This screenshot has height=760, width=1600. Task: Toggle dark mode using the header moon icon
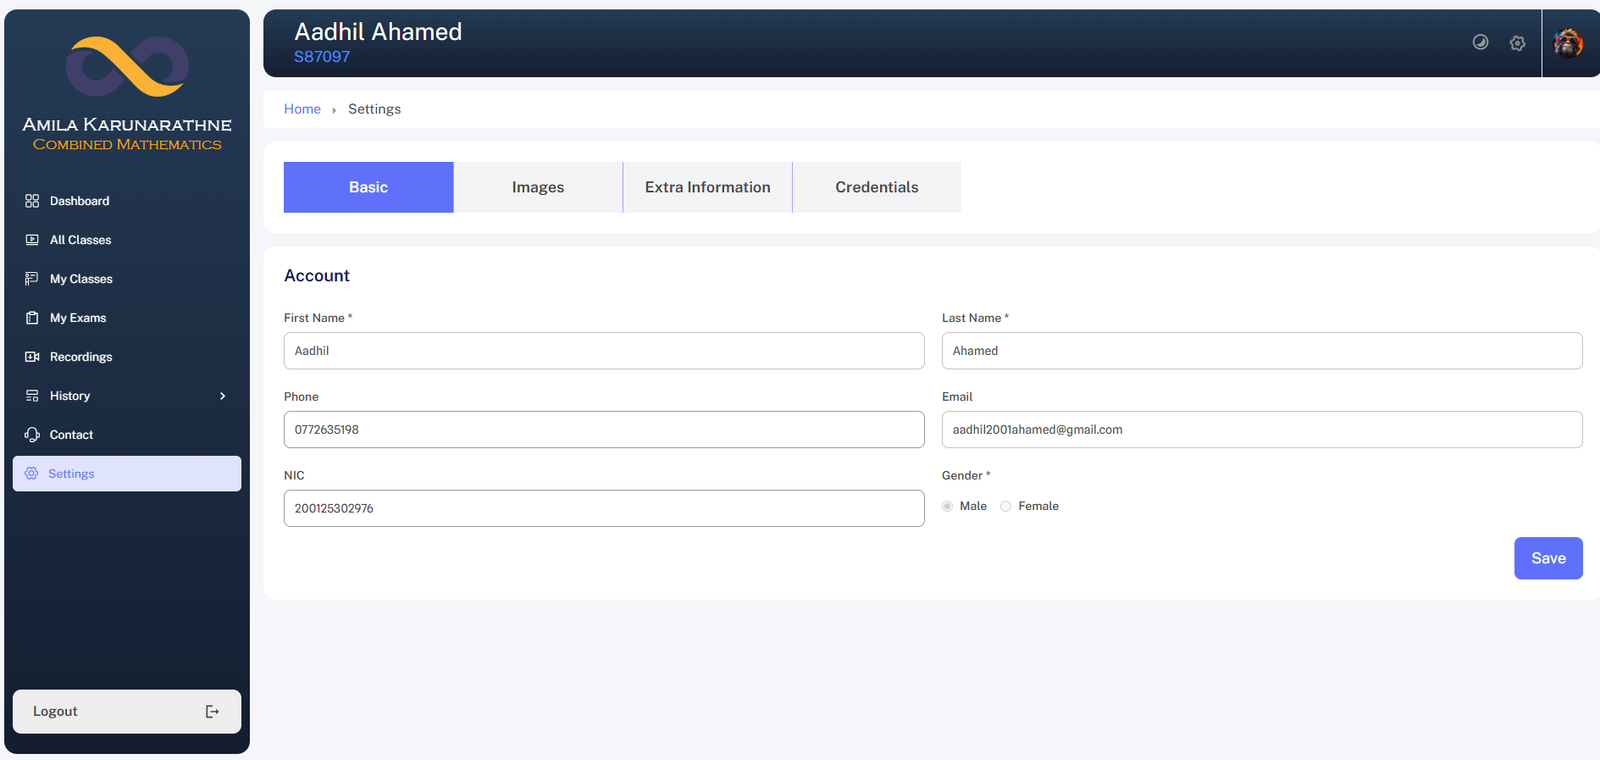click(x=1480, y=42)
